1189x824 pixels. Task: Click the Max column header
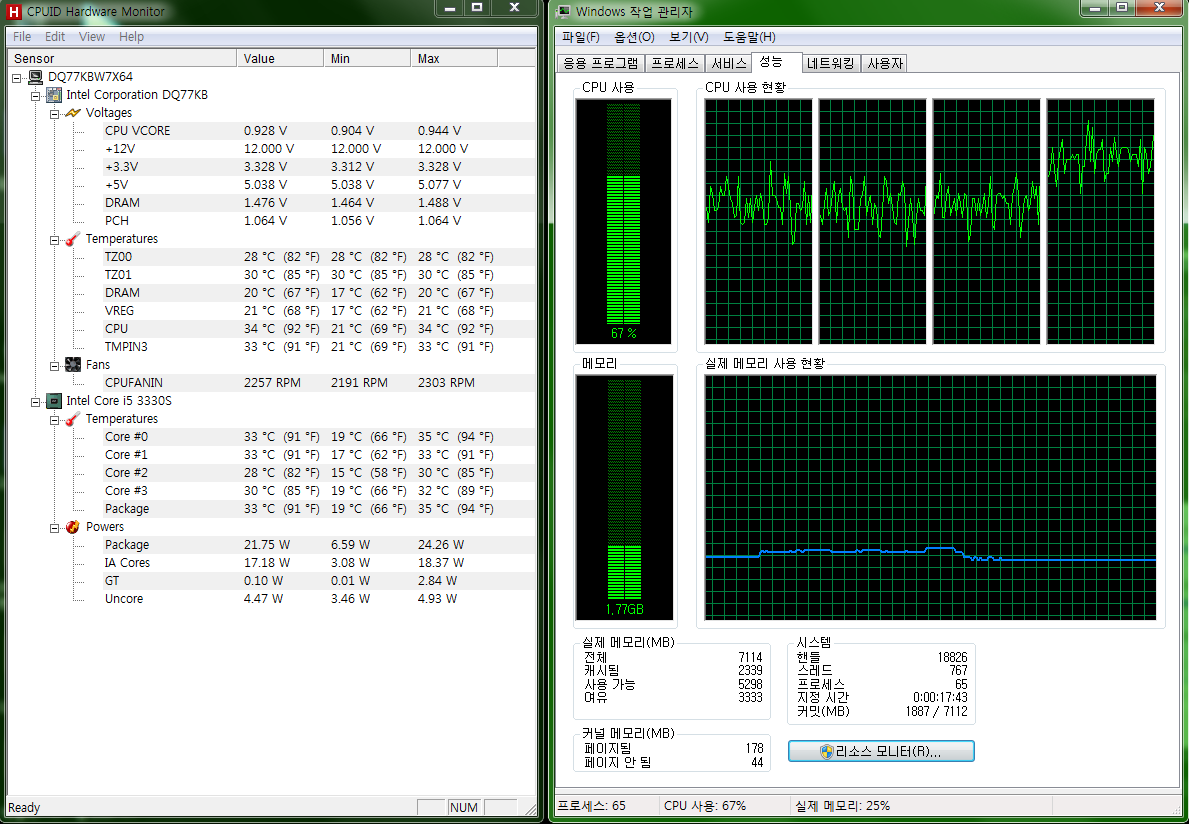[454, 58]
